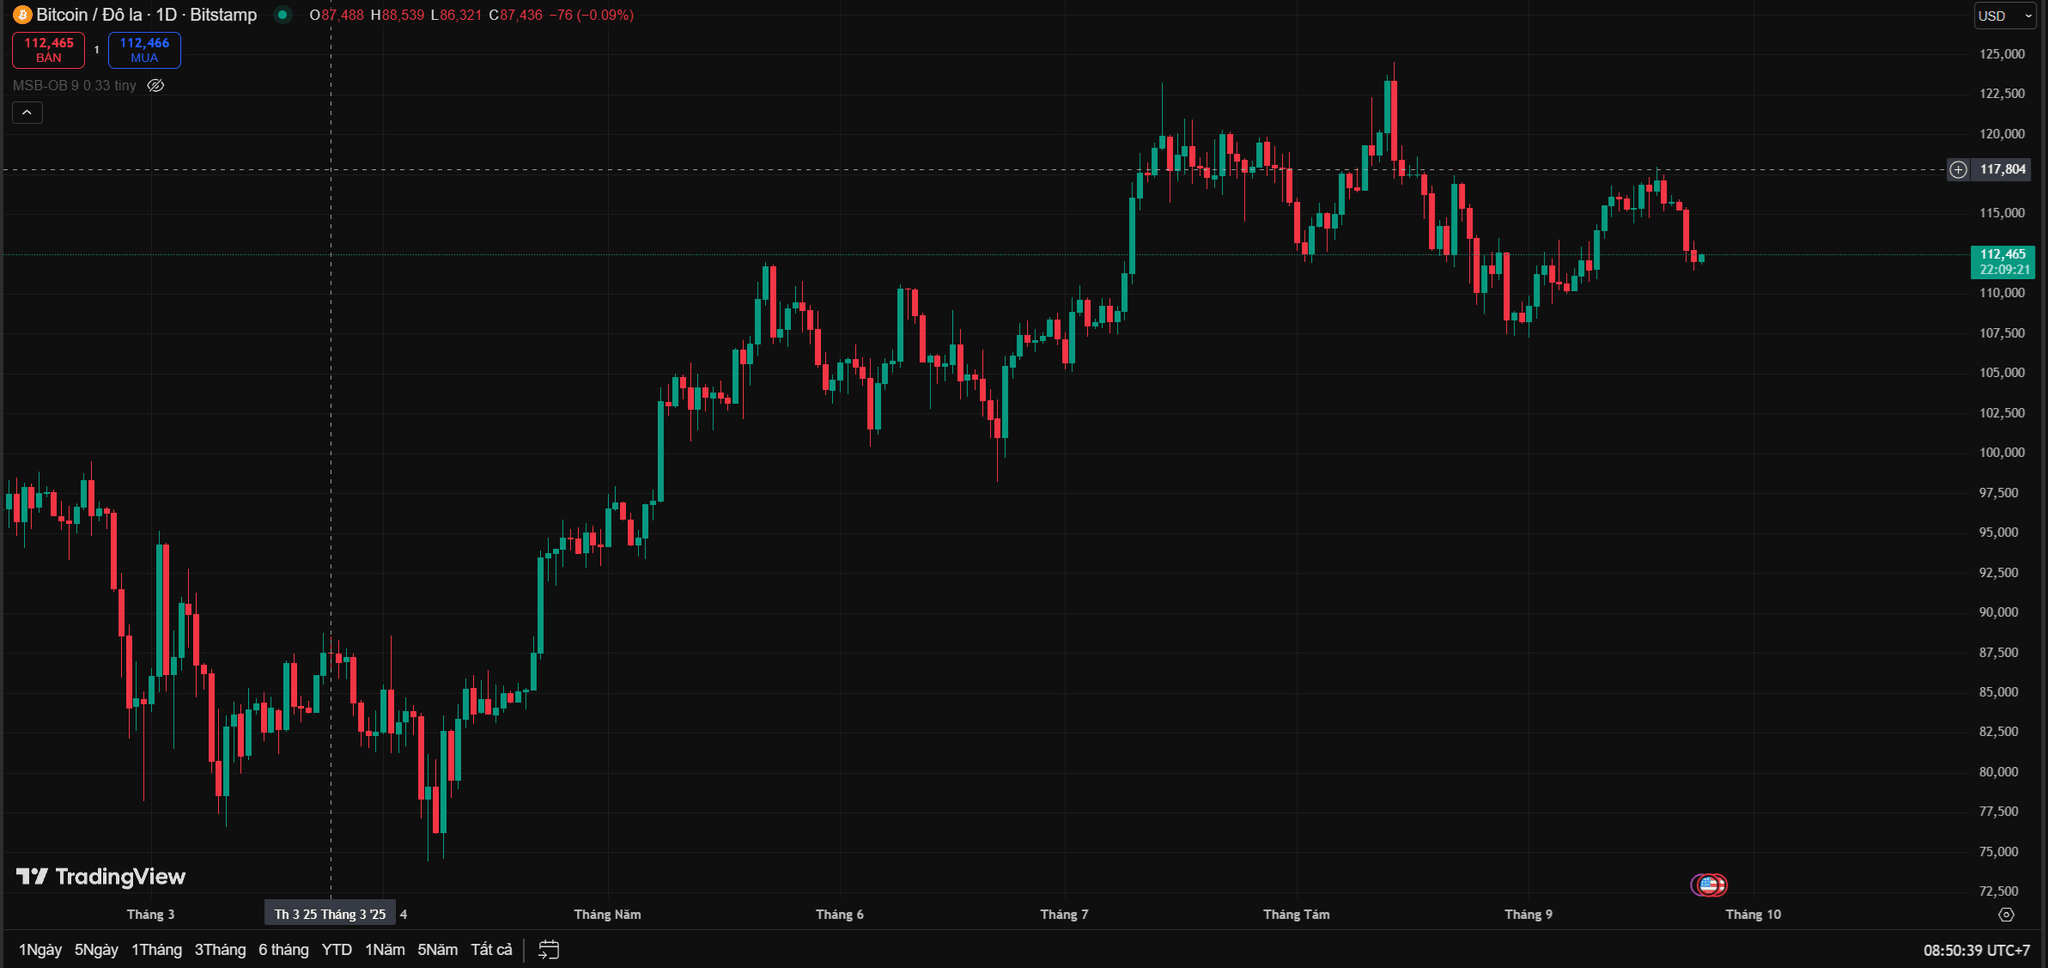The width and height of the screenshot is (2048, 968).
Task: Open the Go to date calendar icon
Action: tap(549, 950)
